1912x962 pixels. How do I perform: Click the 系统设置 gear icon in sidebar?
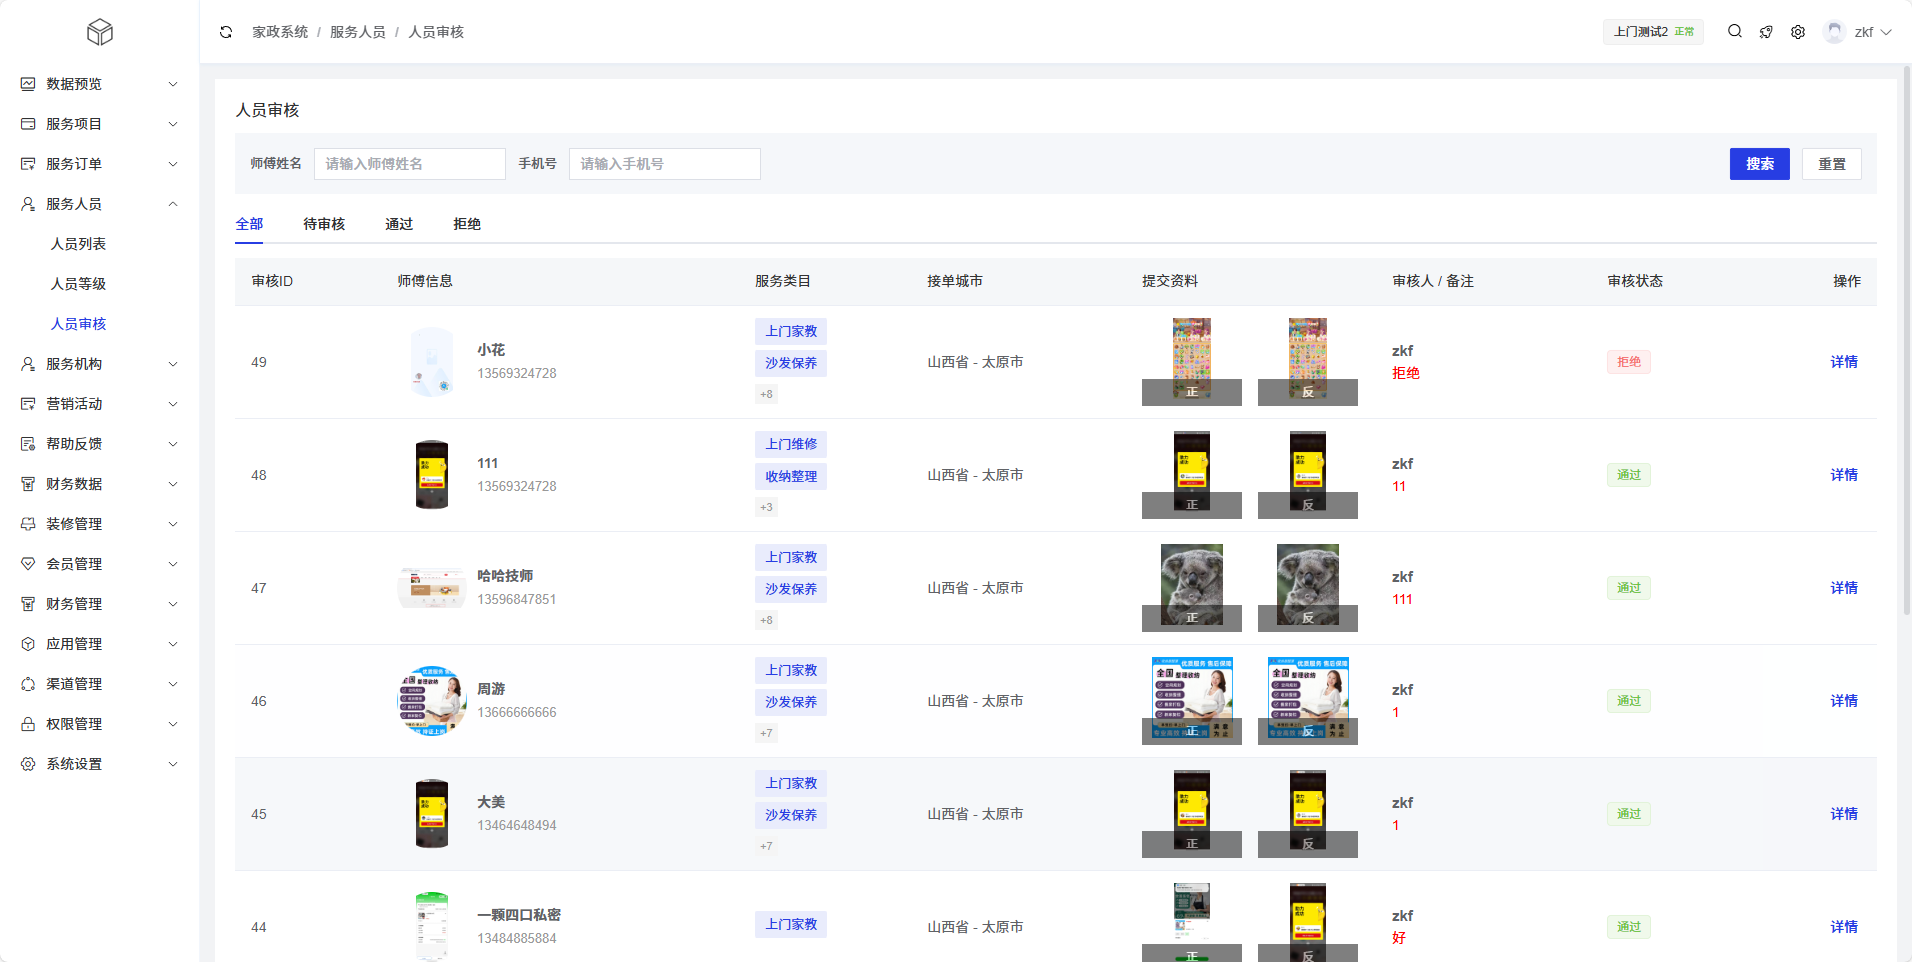tap(28, 764)
